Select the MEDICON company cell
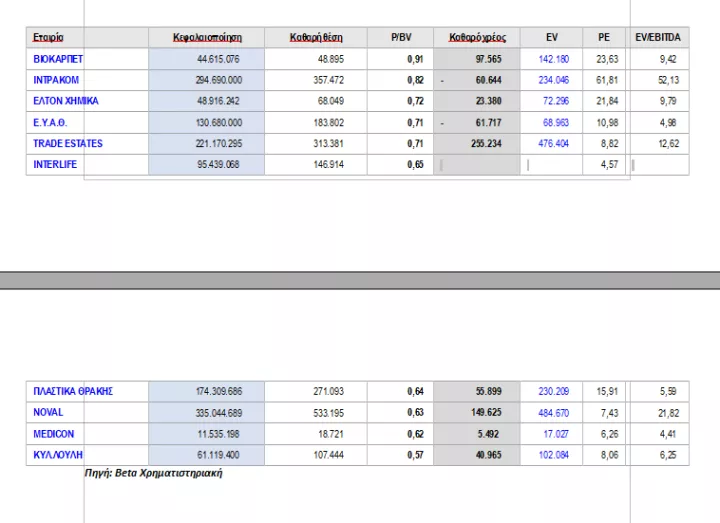The width and height of the screenshot is (720, 523). tap(54, 434)
